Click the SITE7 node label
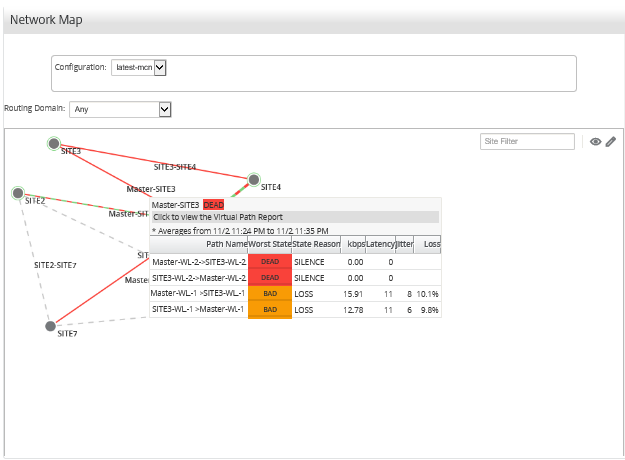 tap(67, 334)
